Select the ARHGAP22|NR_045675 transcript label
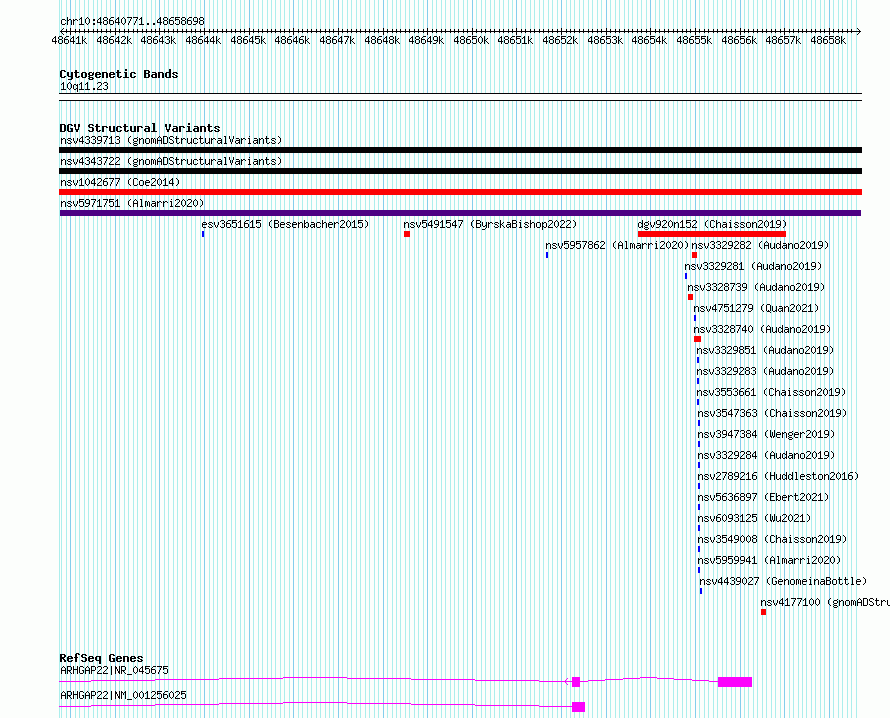Screen dimensions: 890x718 click(114, 670)
